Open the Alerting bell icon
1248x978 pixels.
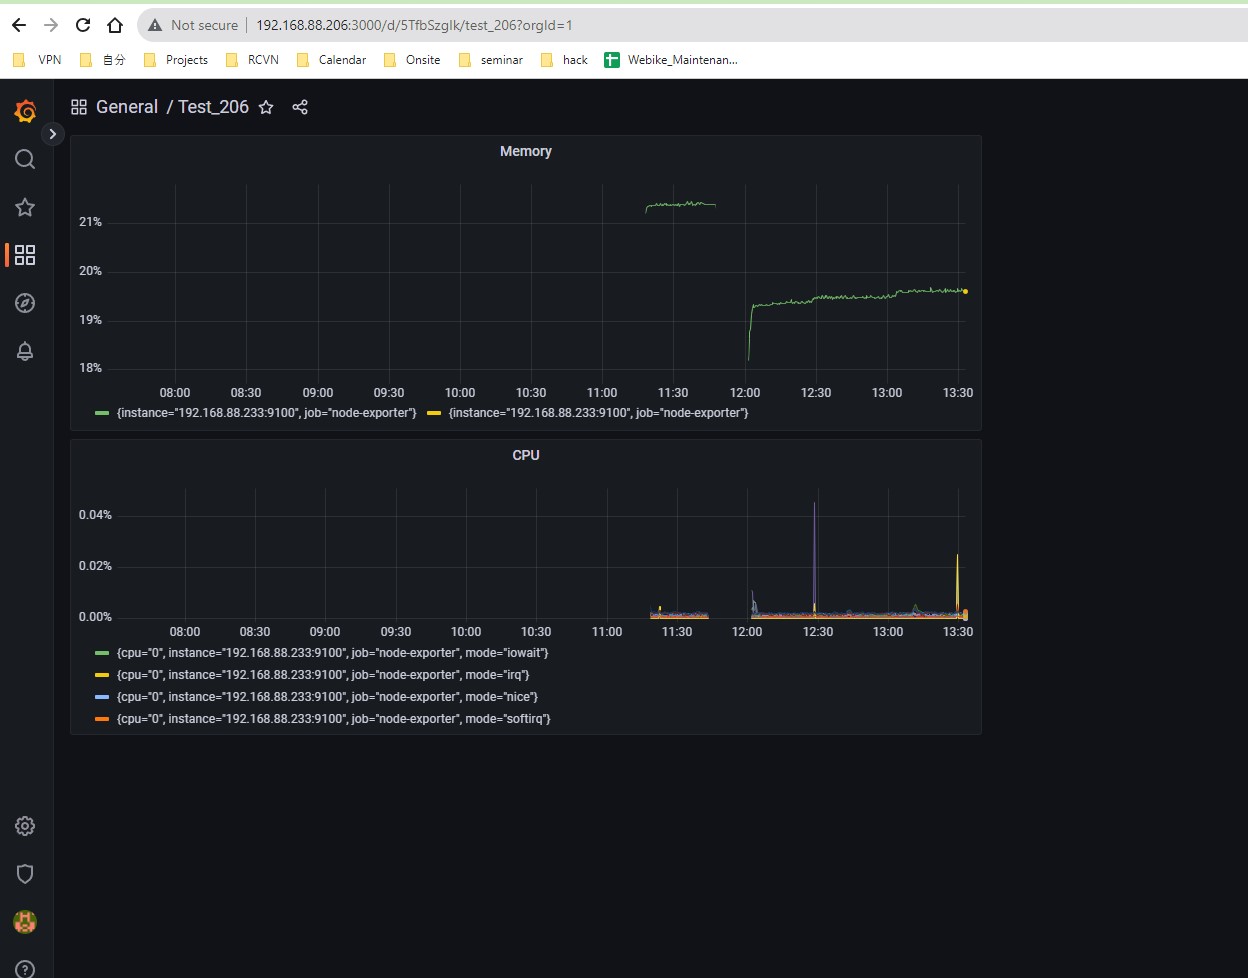(x=24, y=351)
